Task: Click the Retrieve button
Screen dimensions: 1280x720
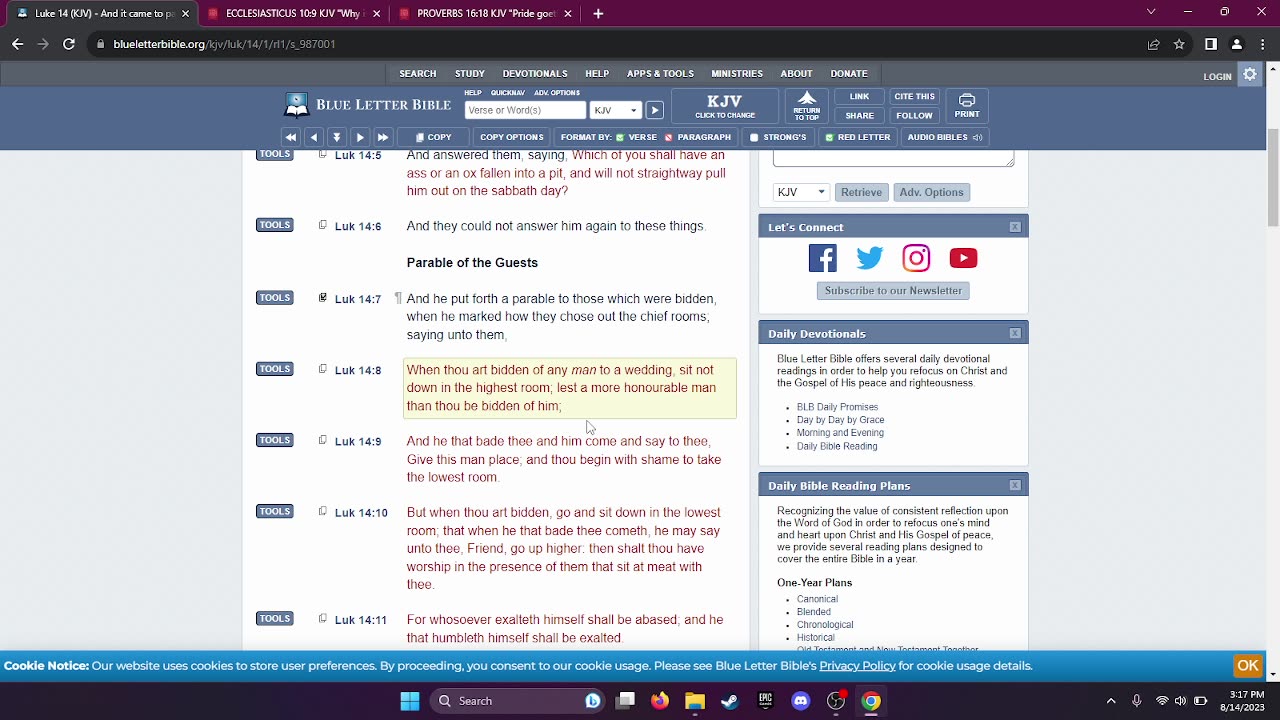Action: 861,192
